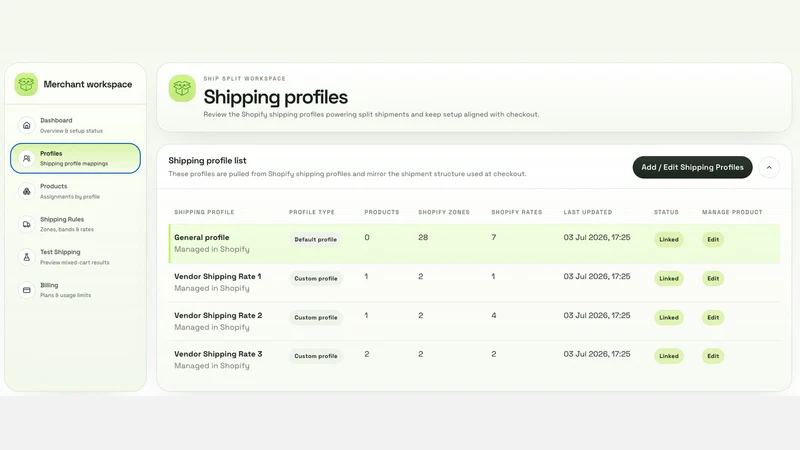Click the Shipping profiles page title
Screen dimensions: 800x450
click(276, 97)
